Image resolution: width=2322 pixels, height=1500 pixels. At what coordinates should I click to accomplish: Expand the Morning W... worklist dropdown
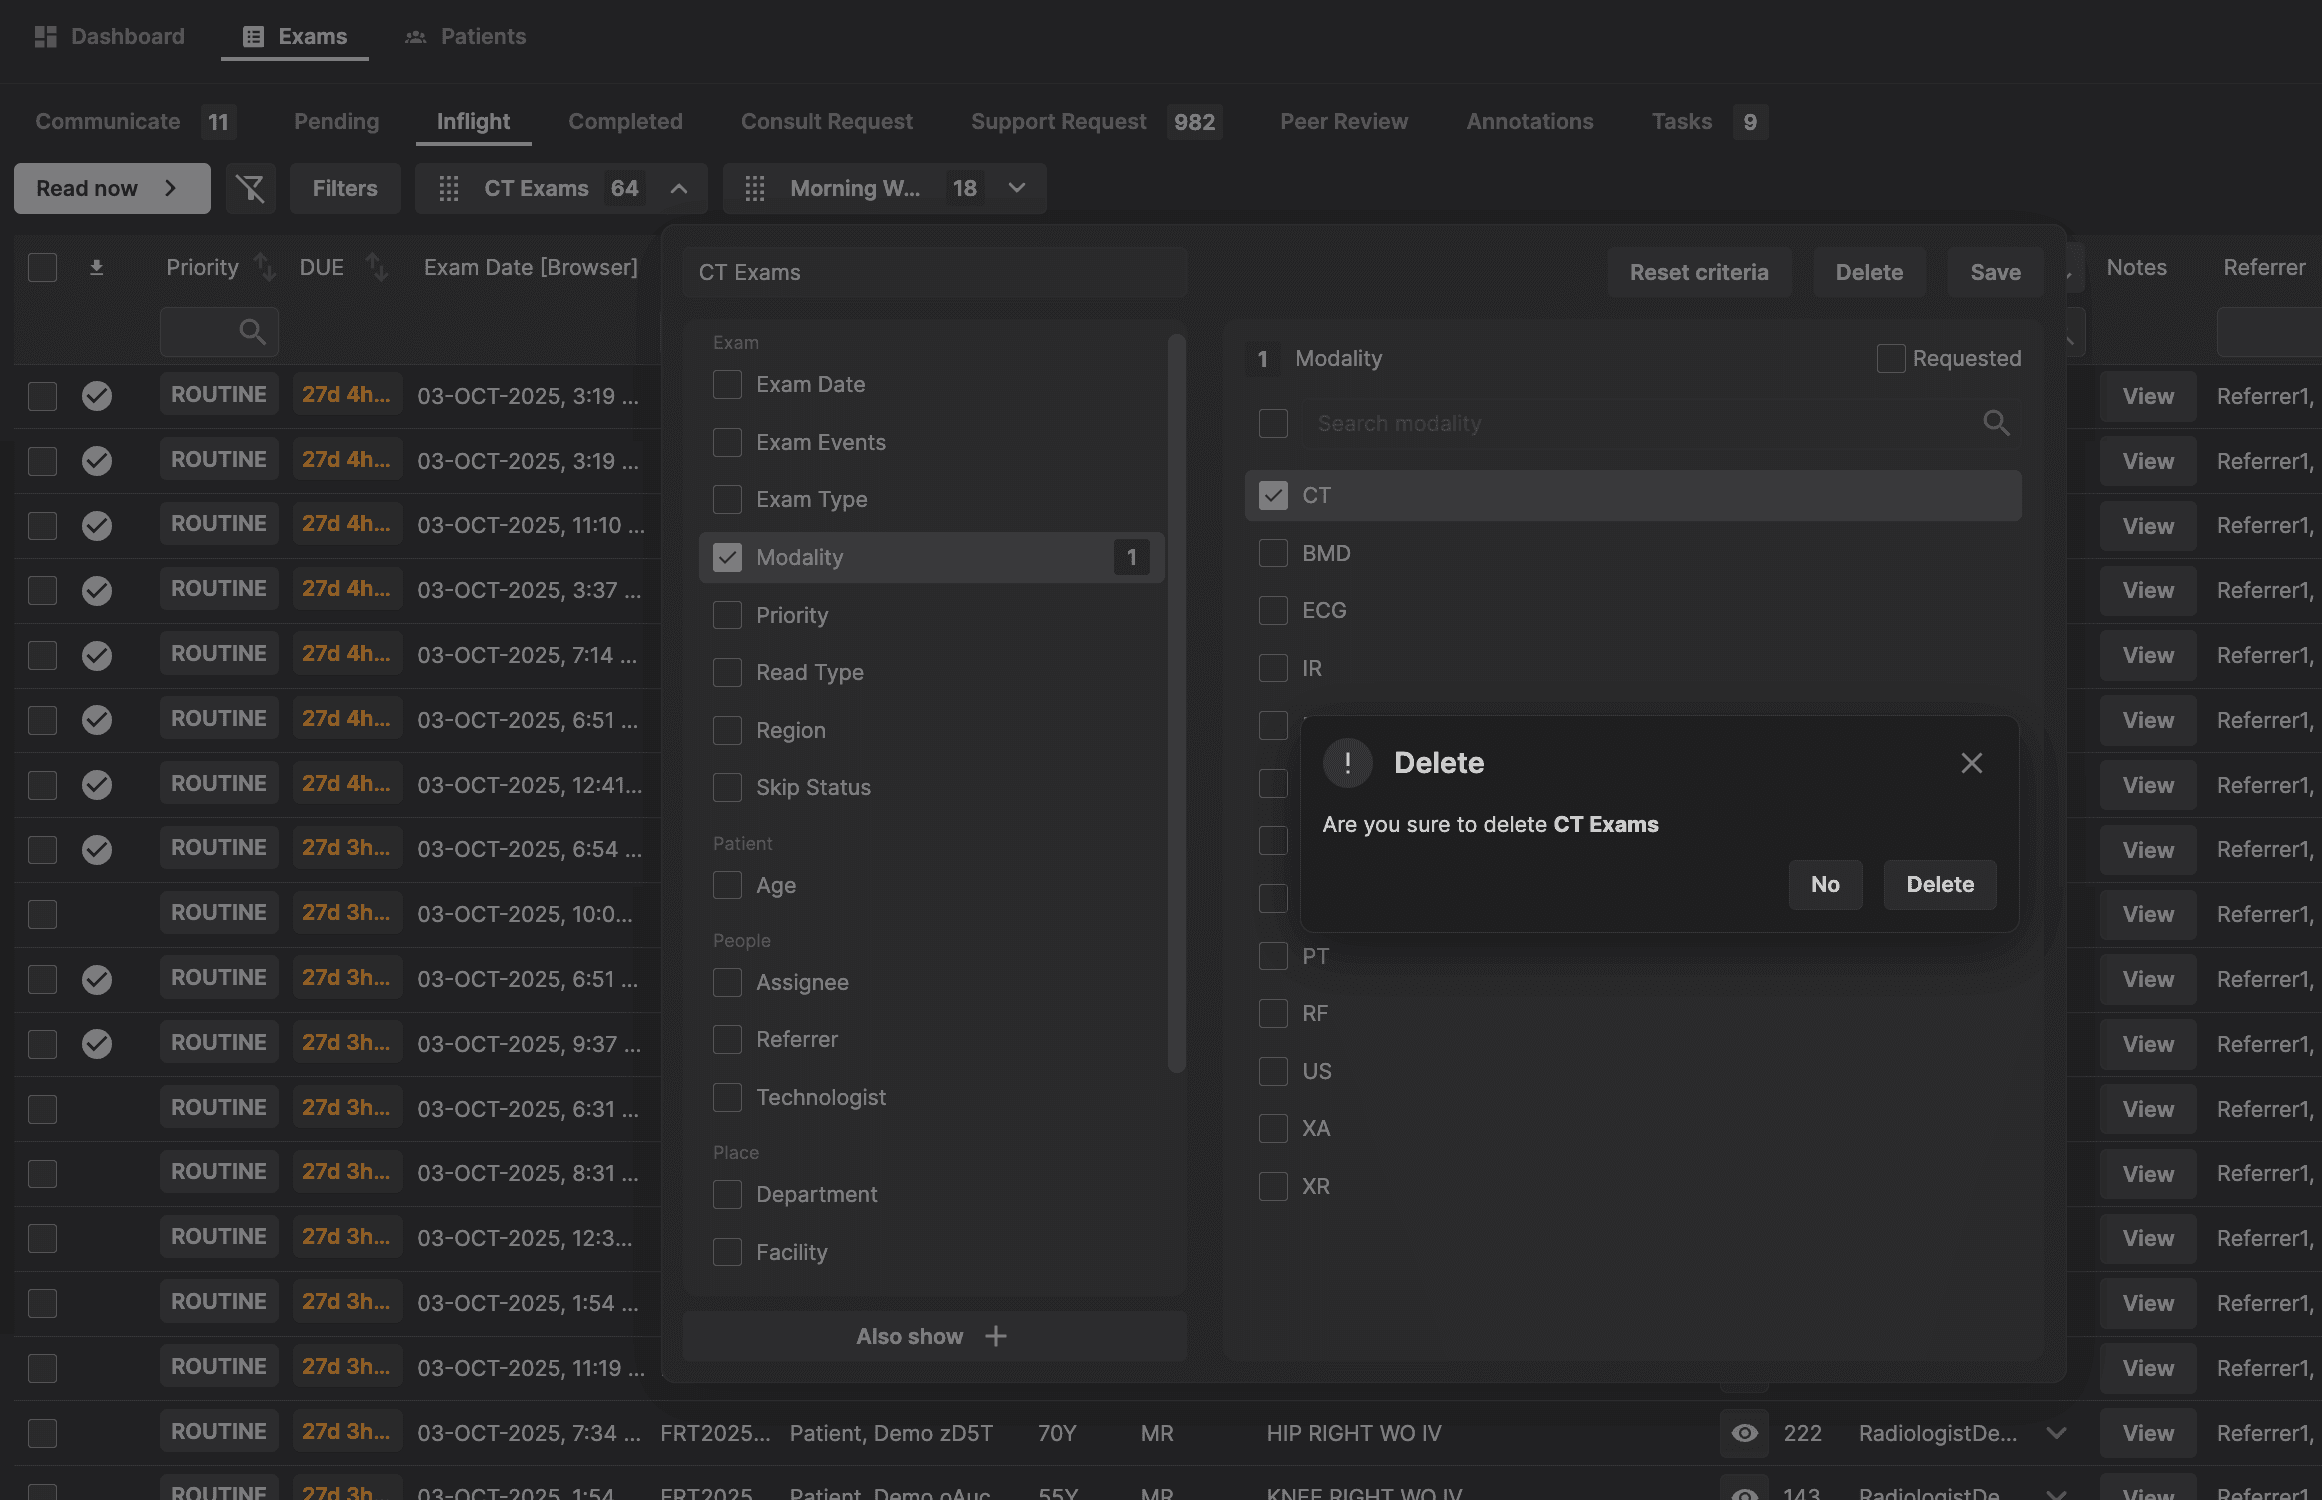[1016, 188]
